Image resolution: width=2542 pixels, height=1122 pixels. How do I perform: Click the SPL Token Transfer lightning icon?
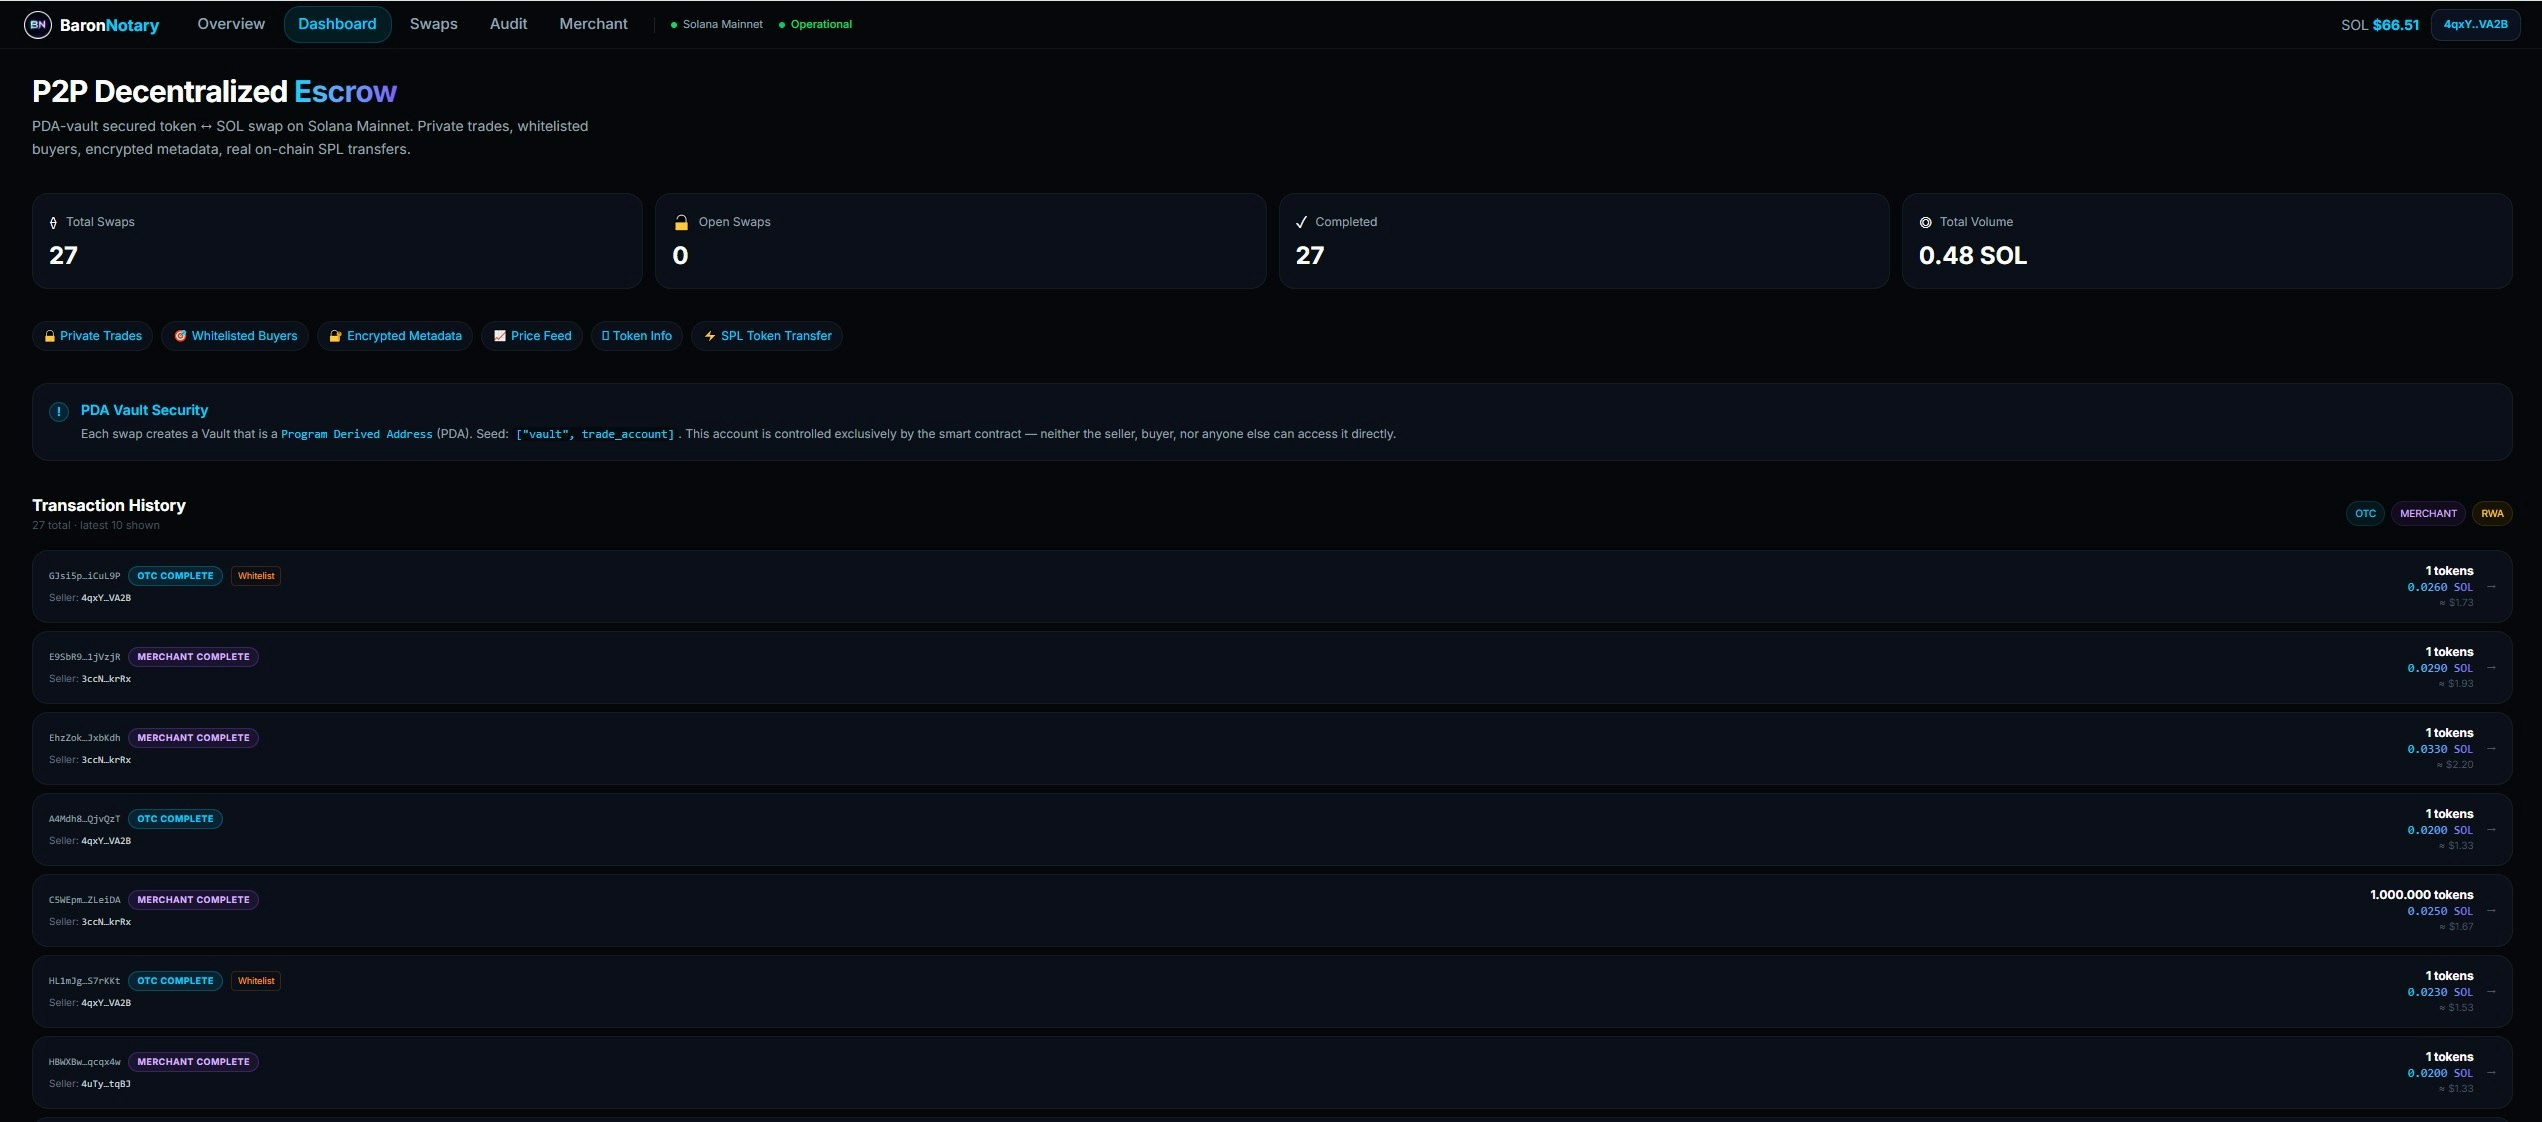coord(710,336)
